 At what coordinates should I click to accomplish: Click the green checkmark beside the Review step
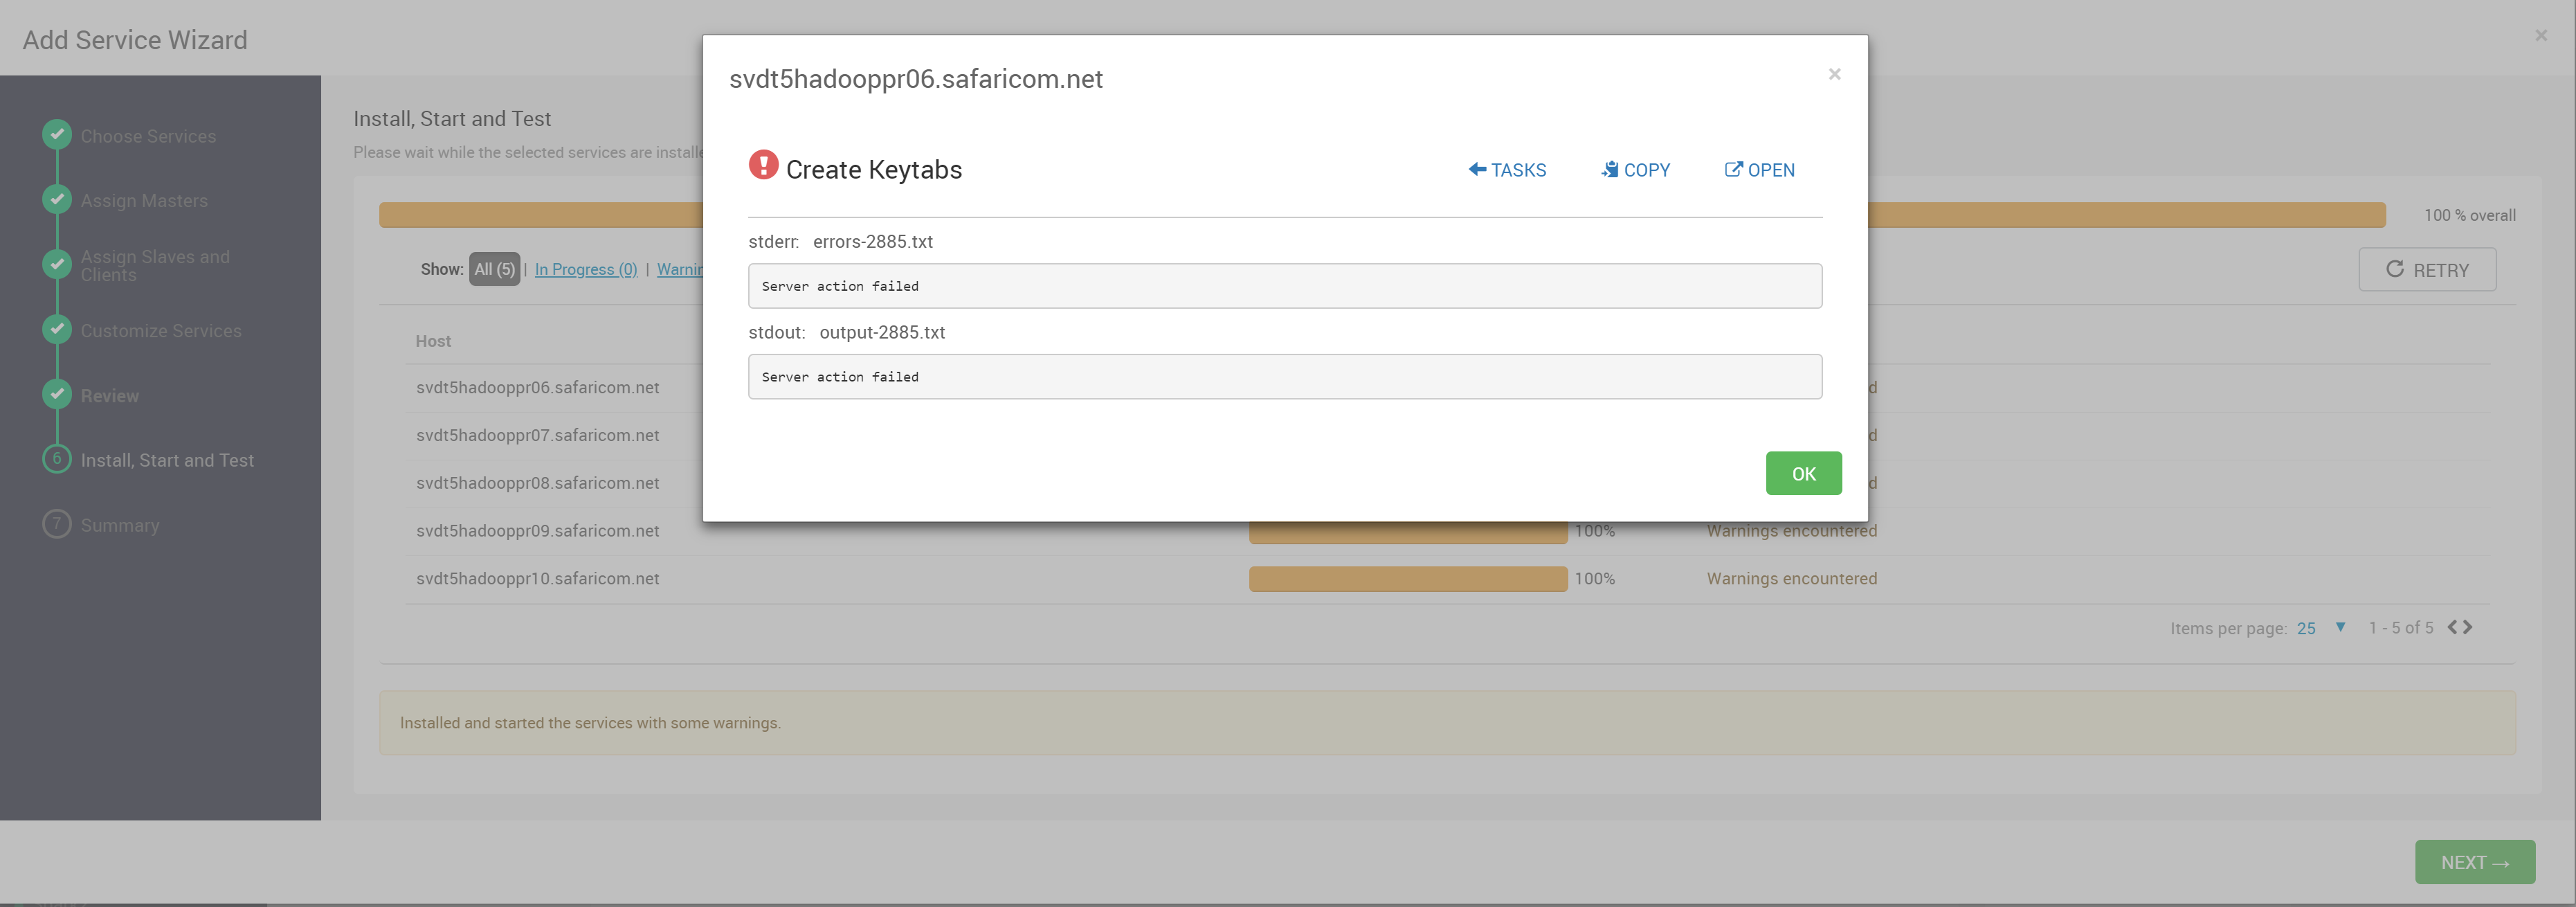[57, 394]
